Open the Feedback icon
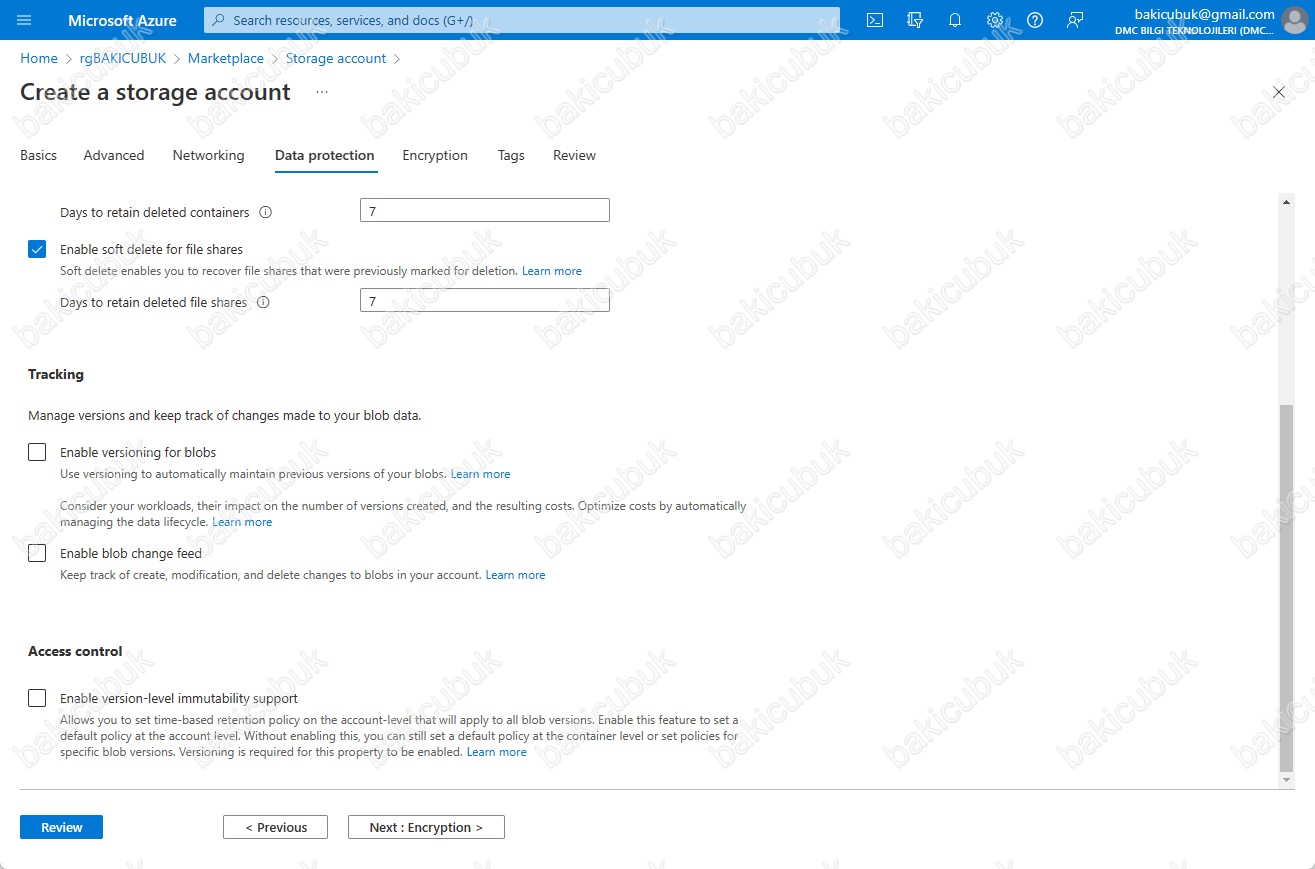Screen dimensions: 1315x869 tap(1075, 20)
